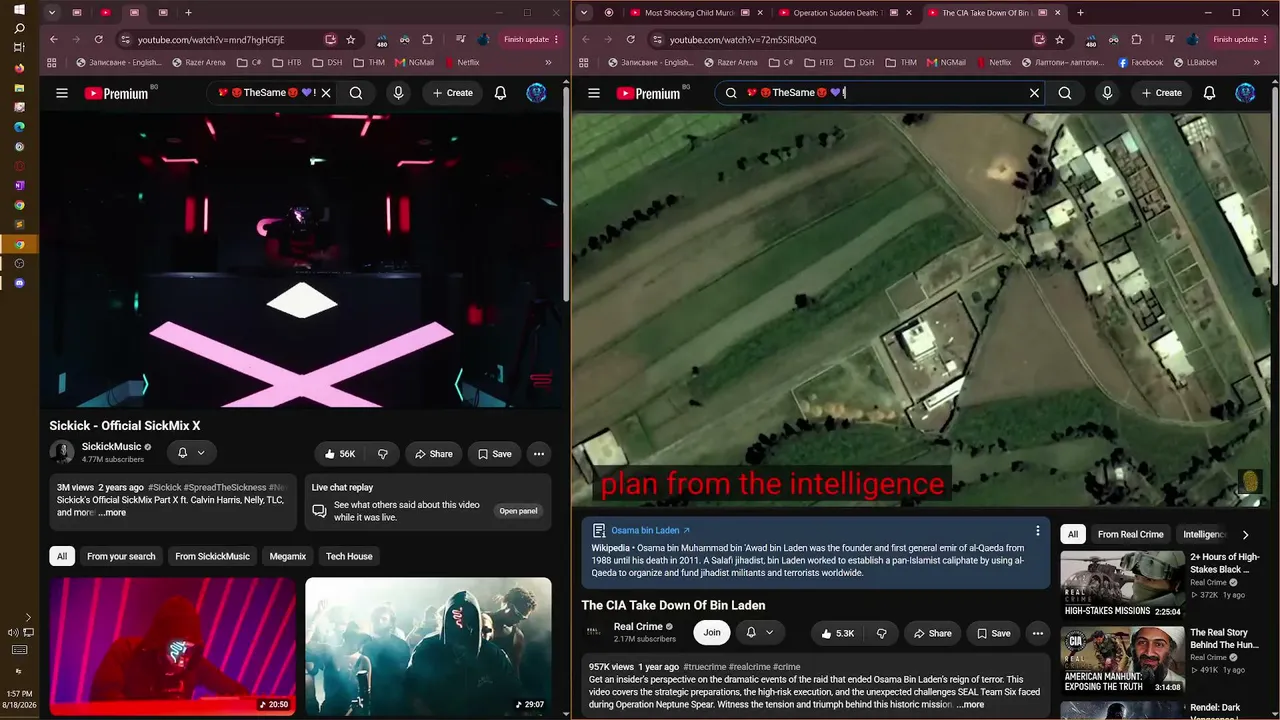Open Osama bin Laden Wikipedia link
The image size is (1280, 720).
tap(650, 530)
